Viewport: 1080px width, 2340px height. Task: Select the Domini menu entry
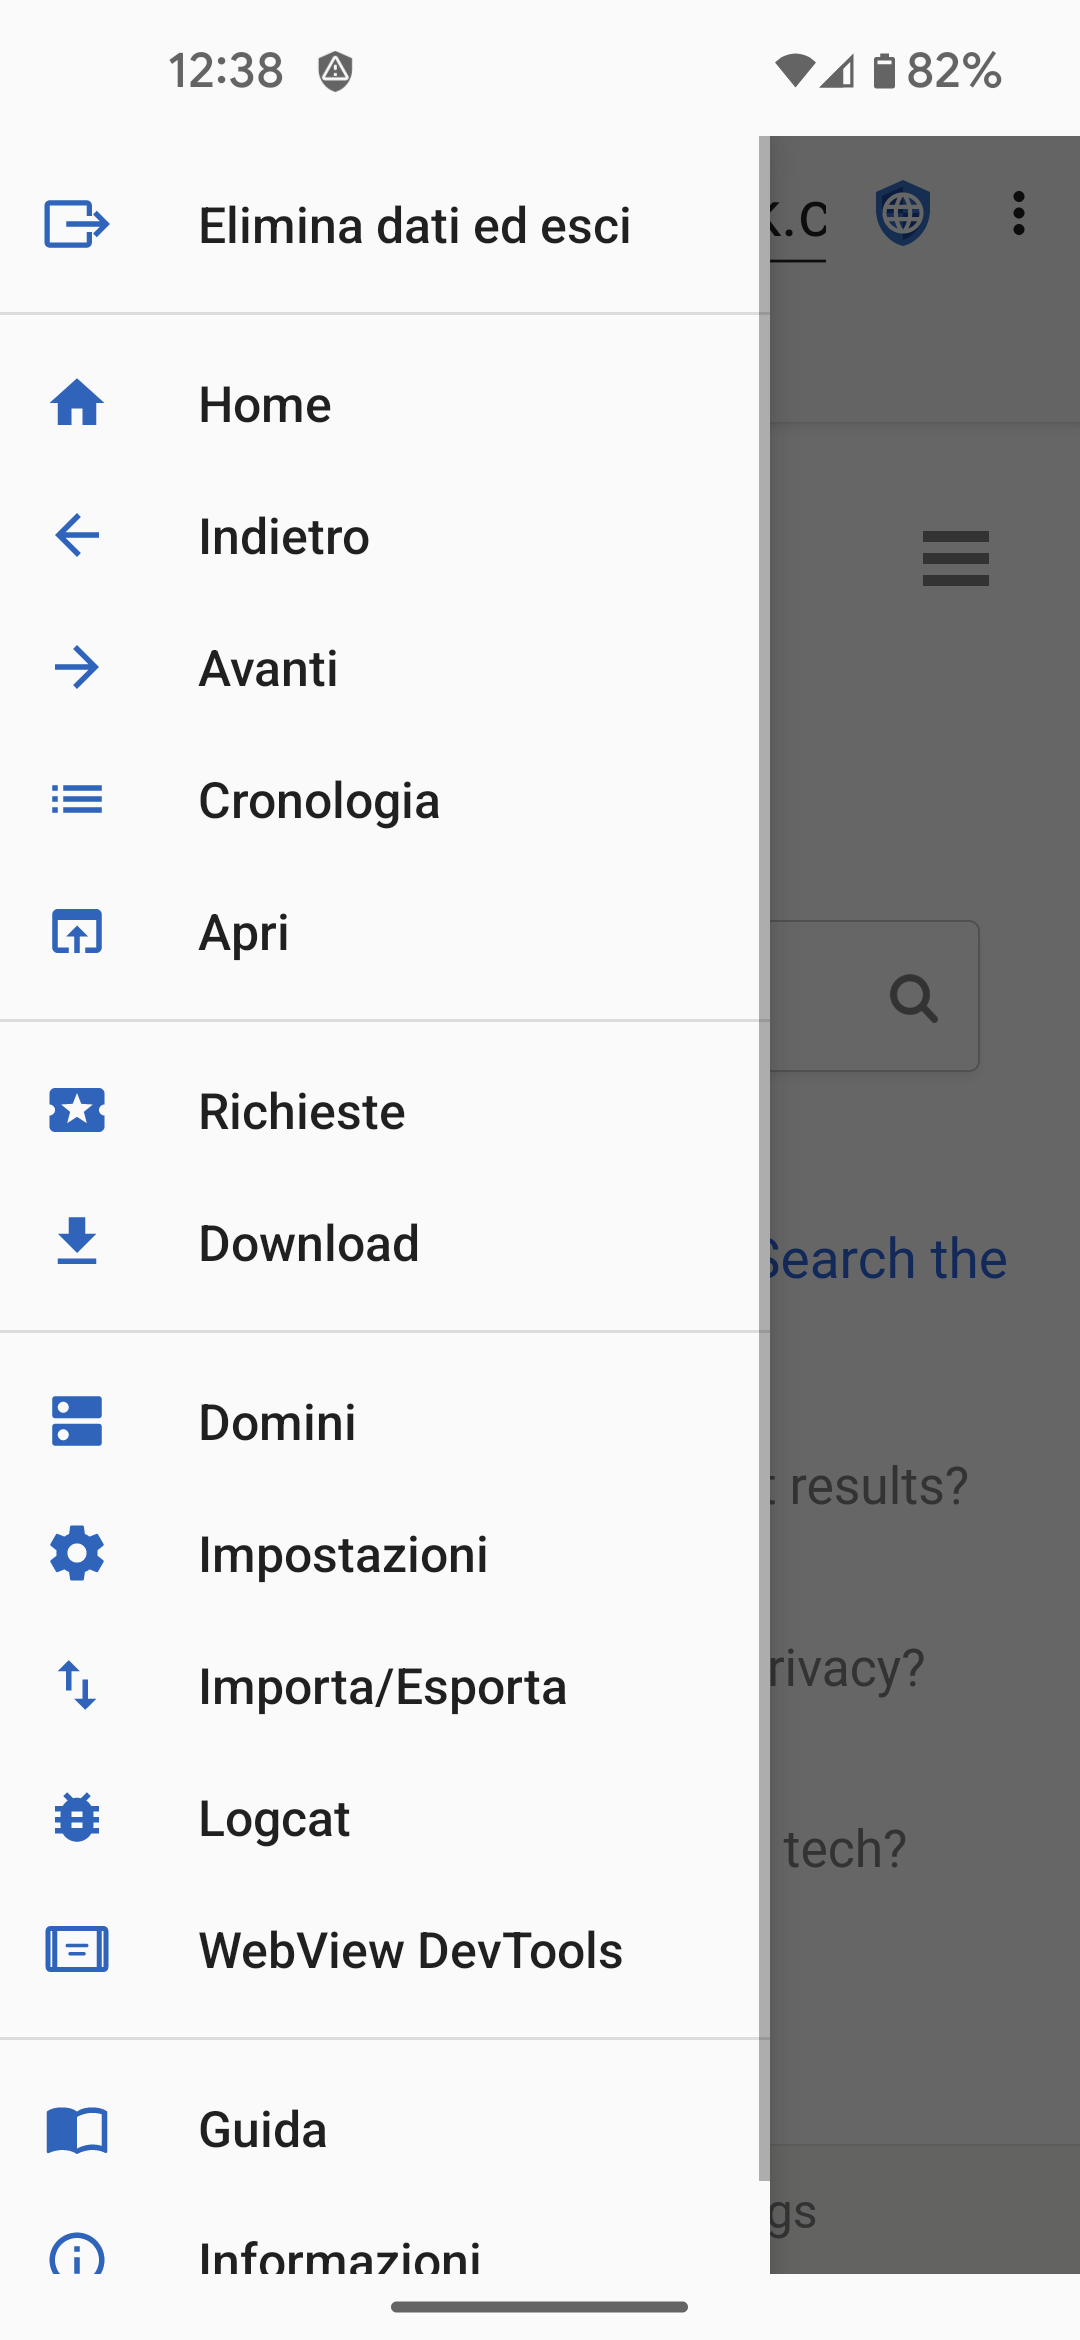(x=278, y=1422)
